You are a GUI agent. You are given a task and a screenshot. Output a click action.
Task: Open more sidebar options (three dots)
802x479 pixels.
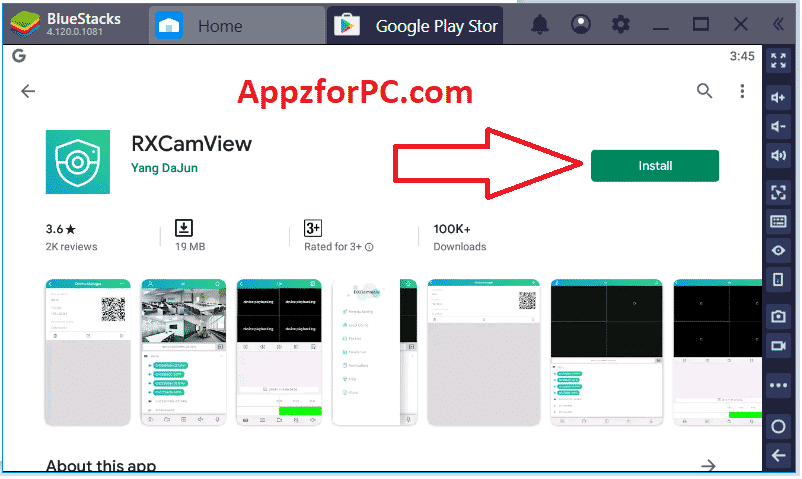(x=778, y=385)
